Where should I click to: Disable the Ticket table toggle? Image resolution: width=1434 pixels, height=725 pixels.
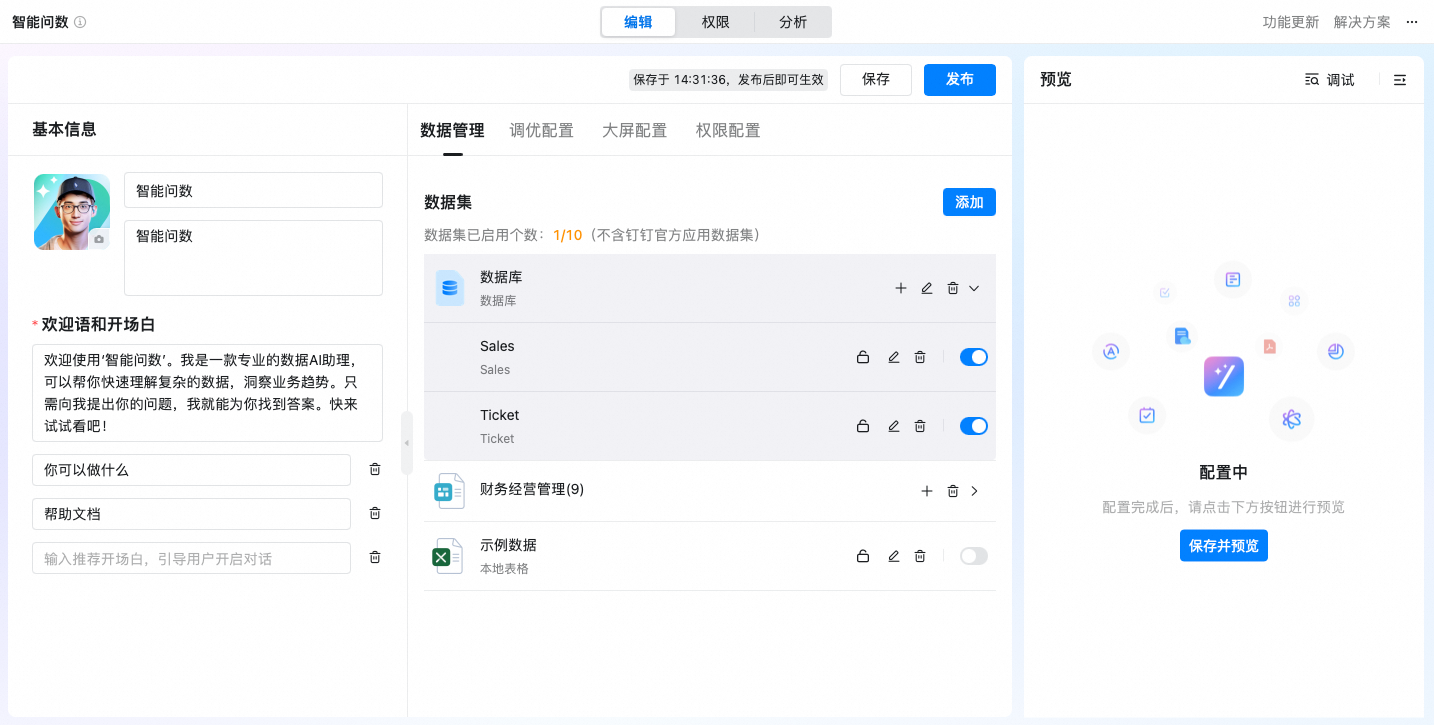pos(974,426)
